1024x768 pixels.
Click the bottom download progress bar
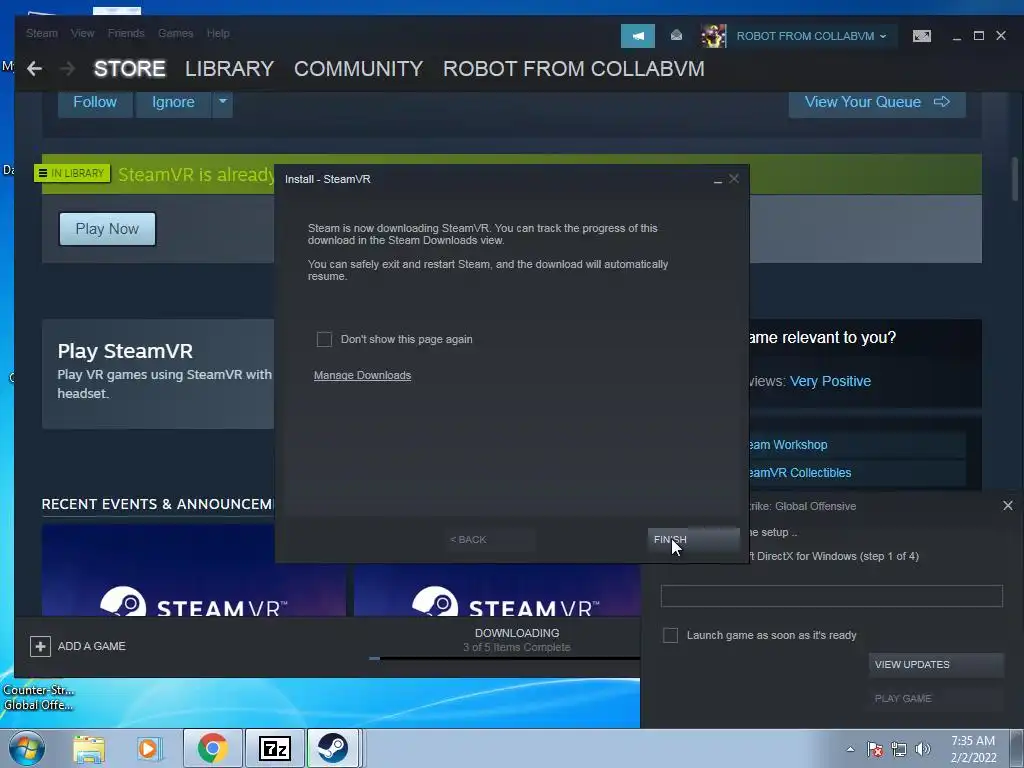pos(504,658)
